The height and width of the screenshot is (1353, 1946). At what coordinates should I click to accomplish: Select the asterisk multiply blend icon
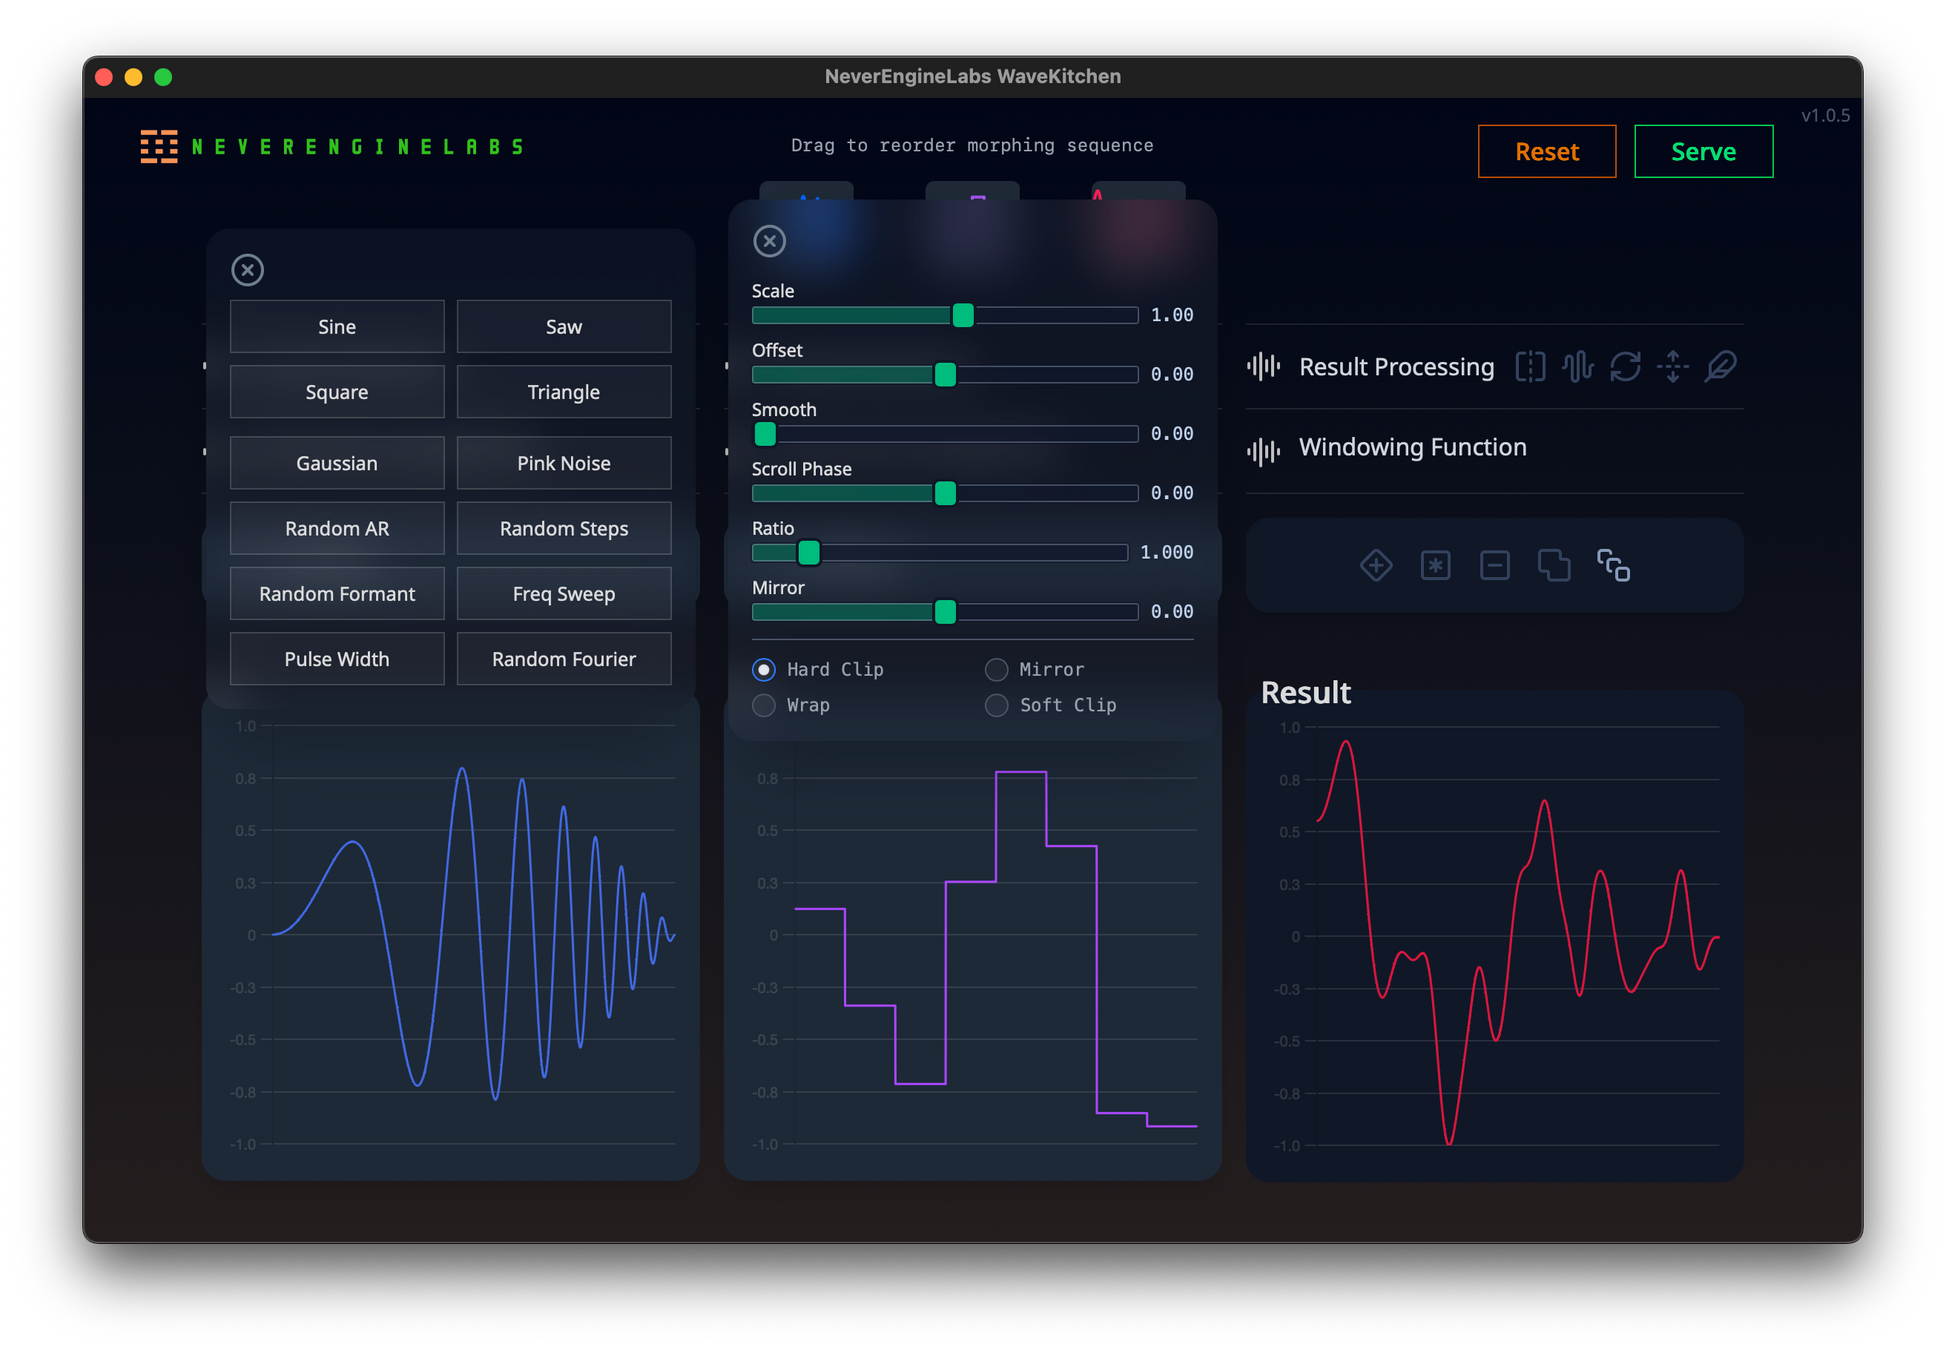coord(1435,566)
